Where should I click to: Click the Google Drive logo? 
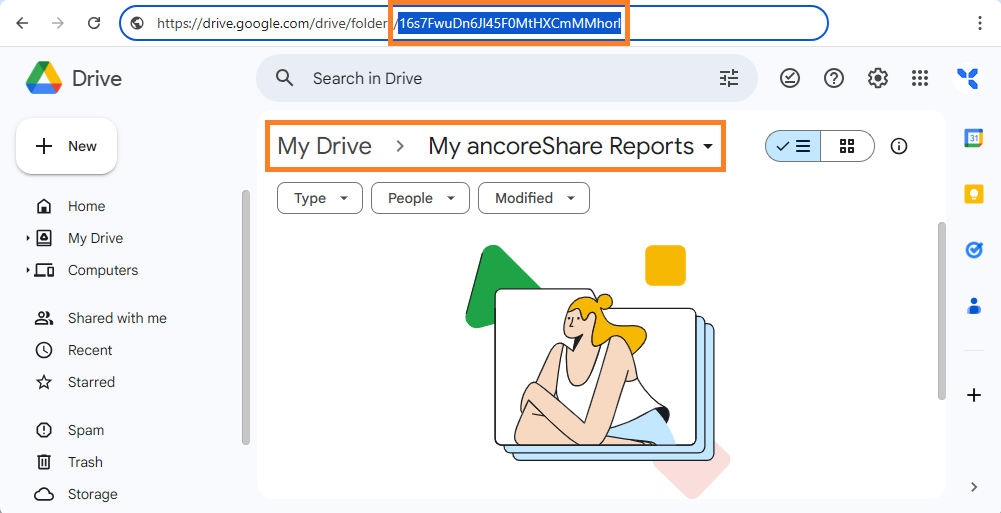pyautogui.click(x=44, y=78)
